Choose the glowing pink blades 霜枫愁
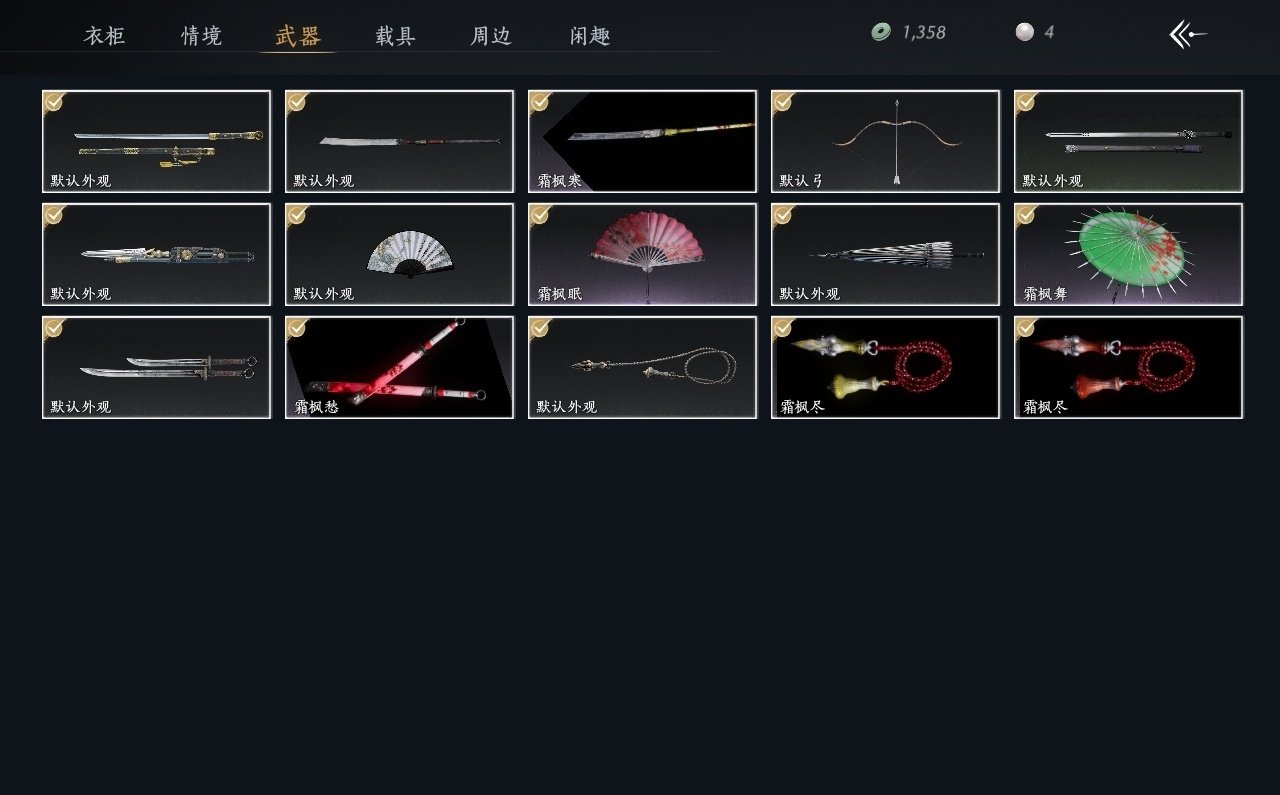 point(399,367)
